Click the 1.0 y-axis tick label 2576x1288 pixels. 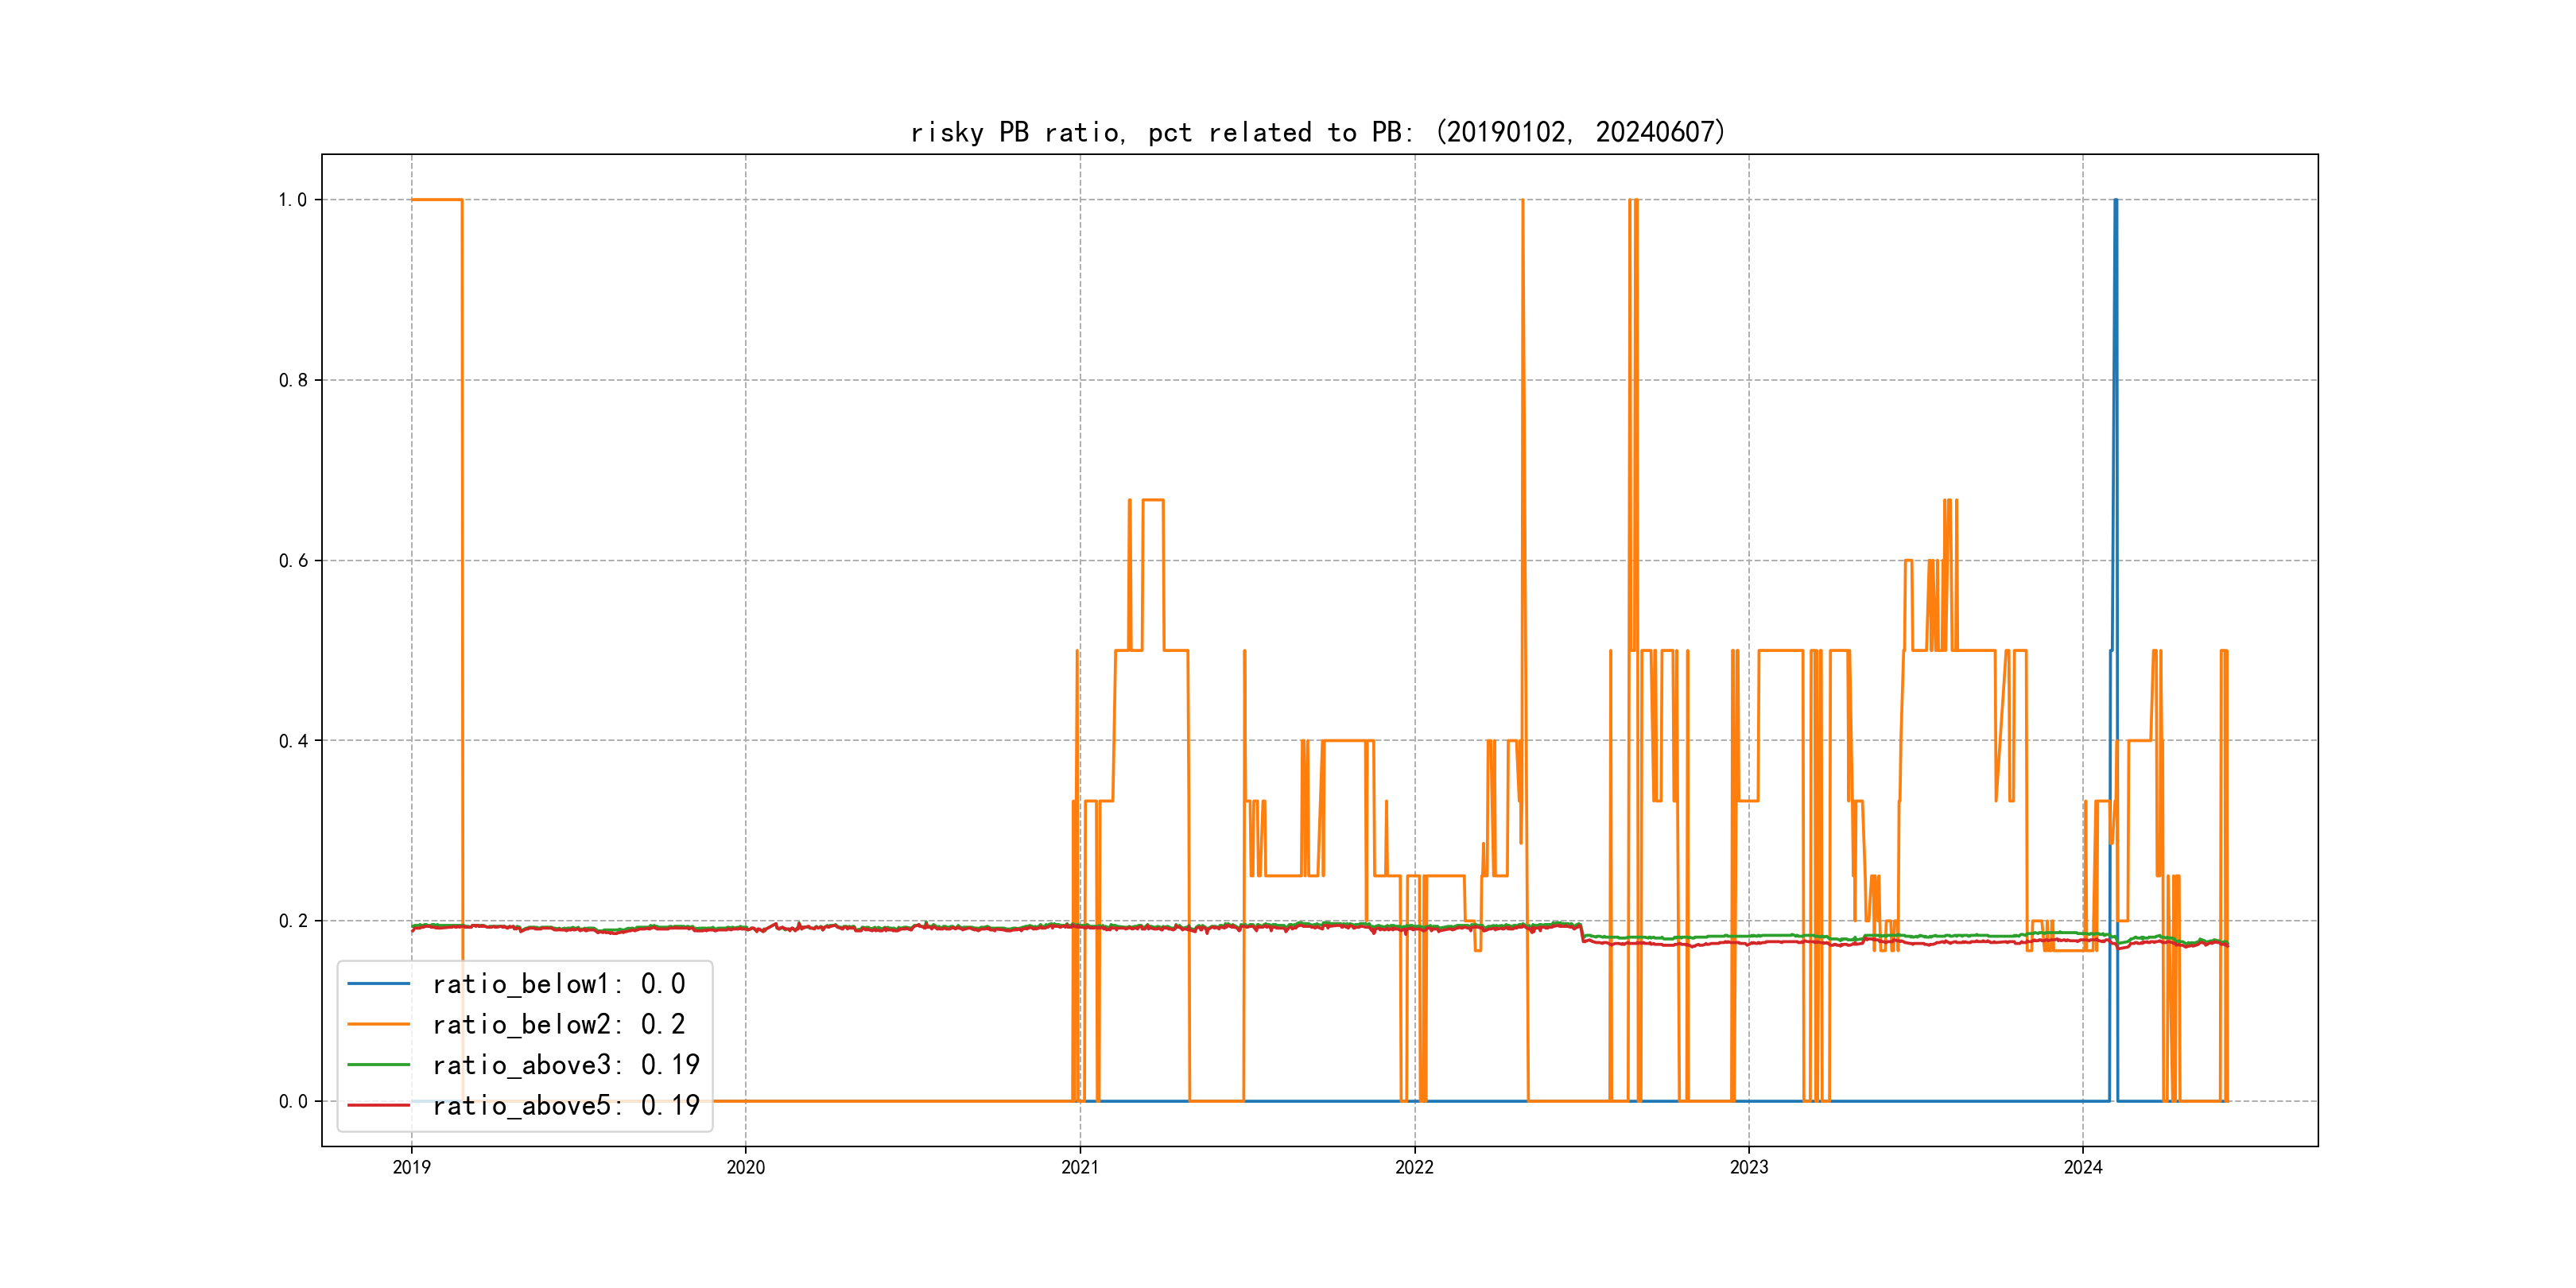[292, 200]
